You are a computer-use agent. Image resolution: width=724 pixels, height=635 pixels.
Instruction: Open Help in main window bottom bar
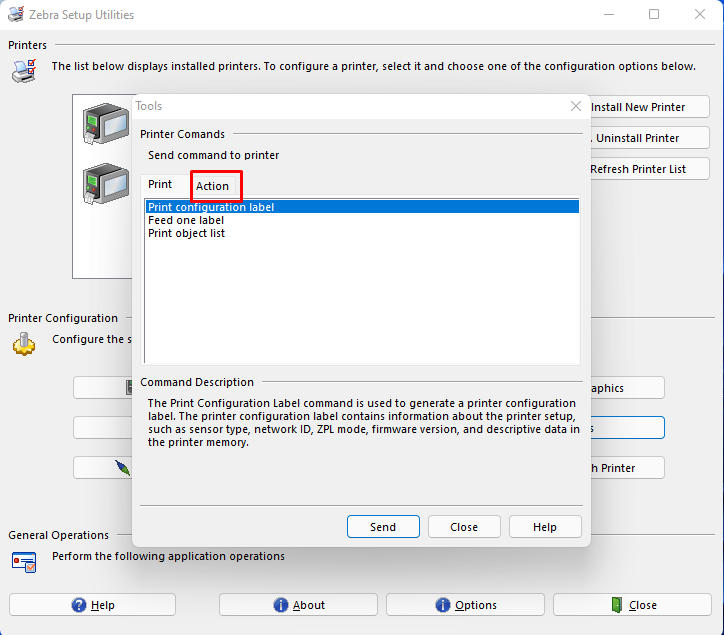click(92, 605)
